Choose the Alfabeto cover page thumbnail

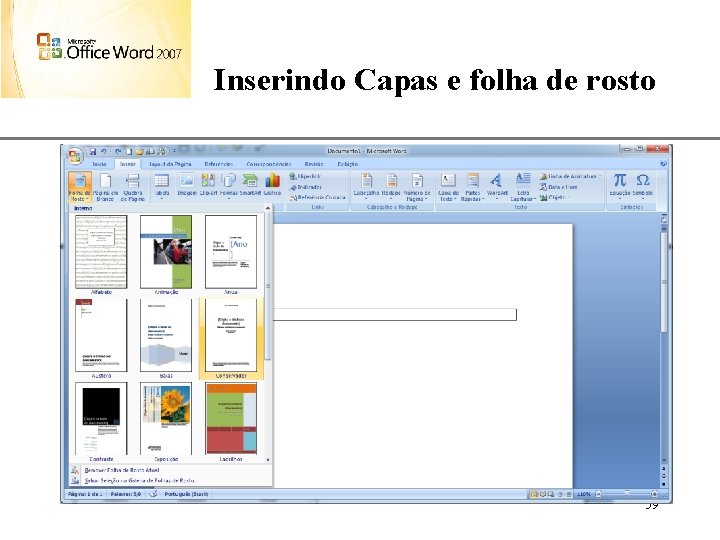[101, 252]
